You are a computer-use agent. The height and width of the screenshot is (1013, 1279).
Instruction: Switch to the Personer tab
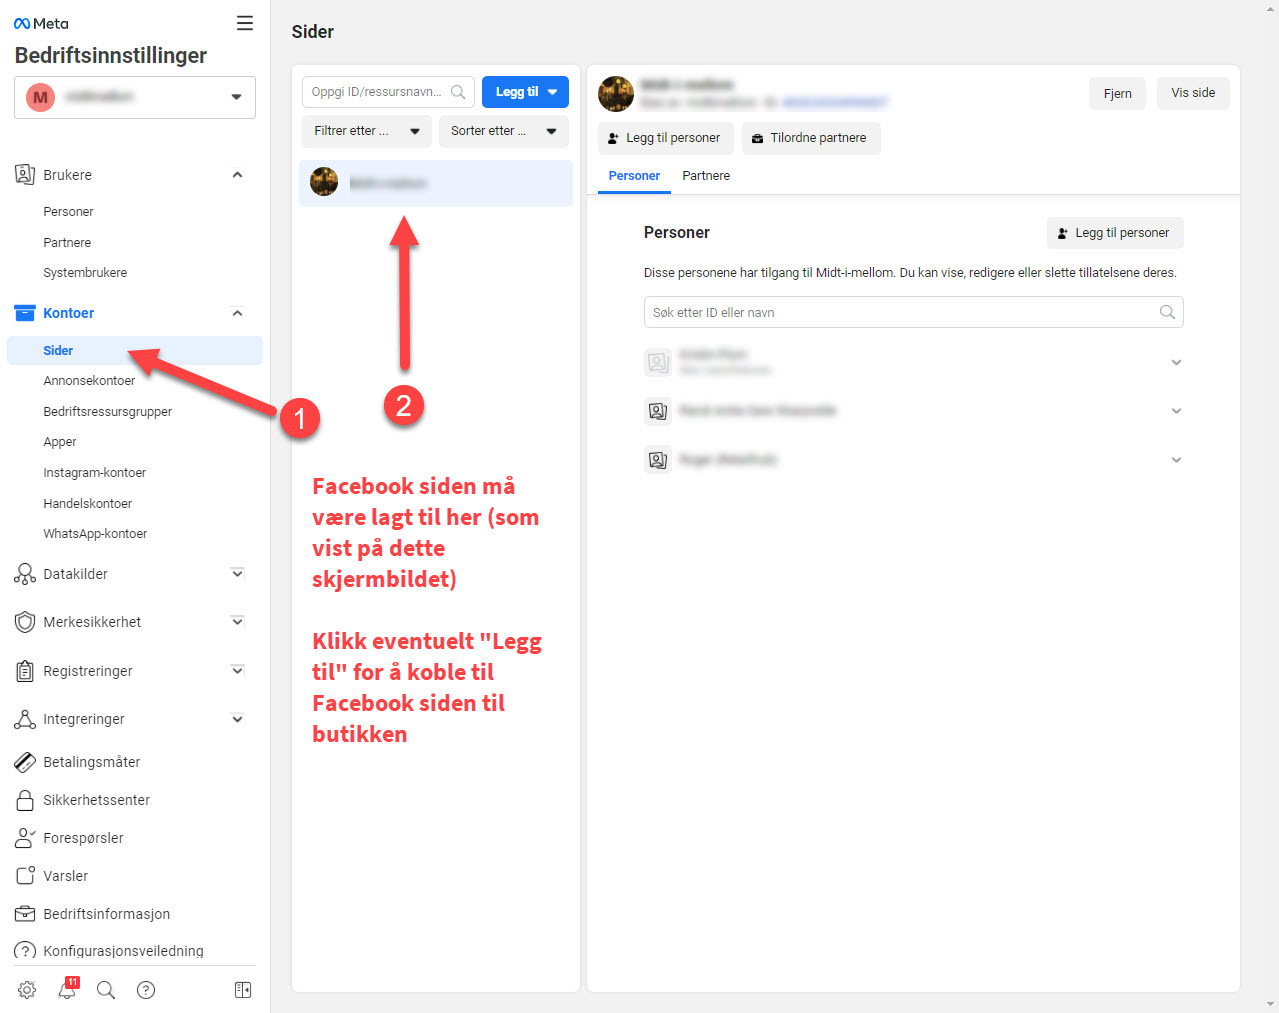pyautogui.click(x=634, y=176)
